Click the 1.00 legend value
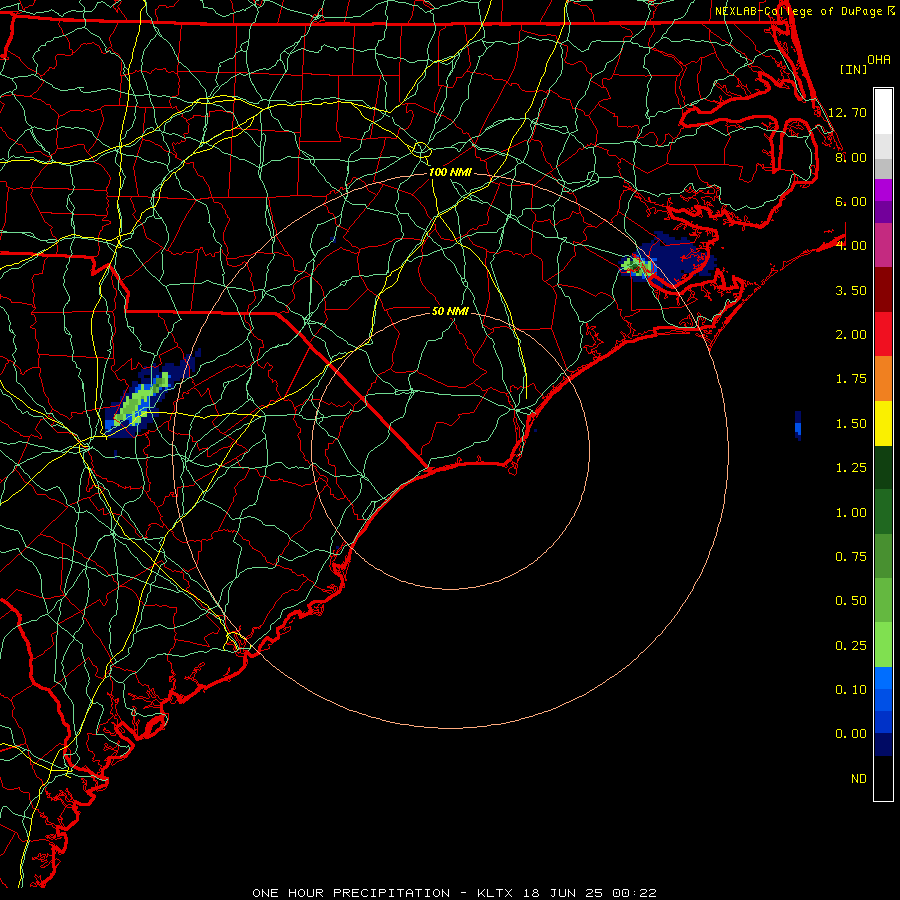The height and width of the screenshot is (900, 900). [x=851, y=513]
